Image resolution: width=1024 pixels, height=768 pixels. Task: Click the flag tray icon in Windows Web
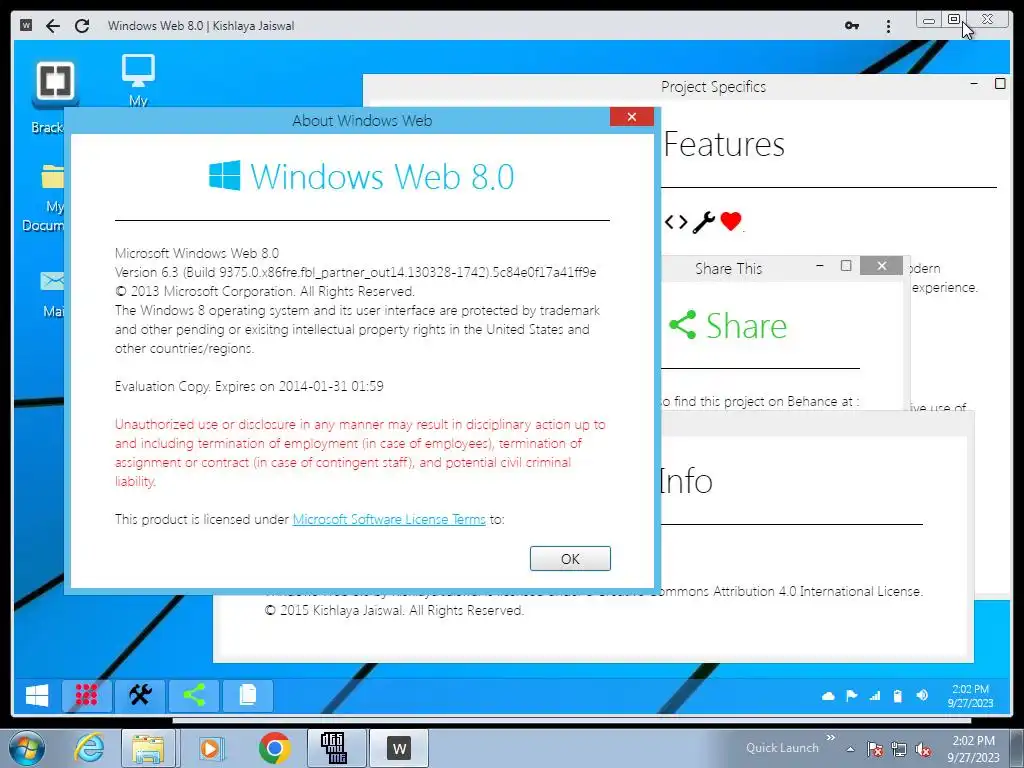pyautogui.click(x=852, y=696)
